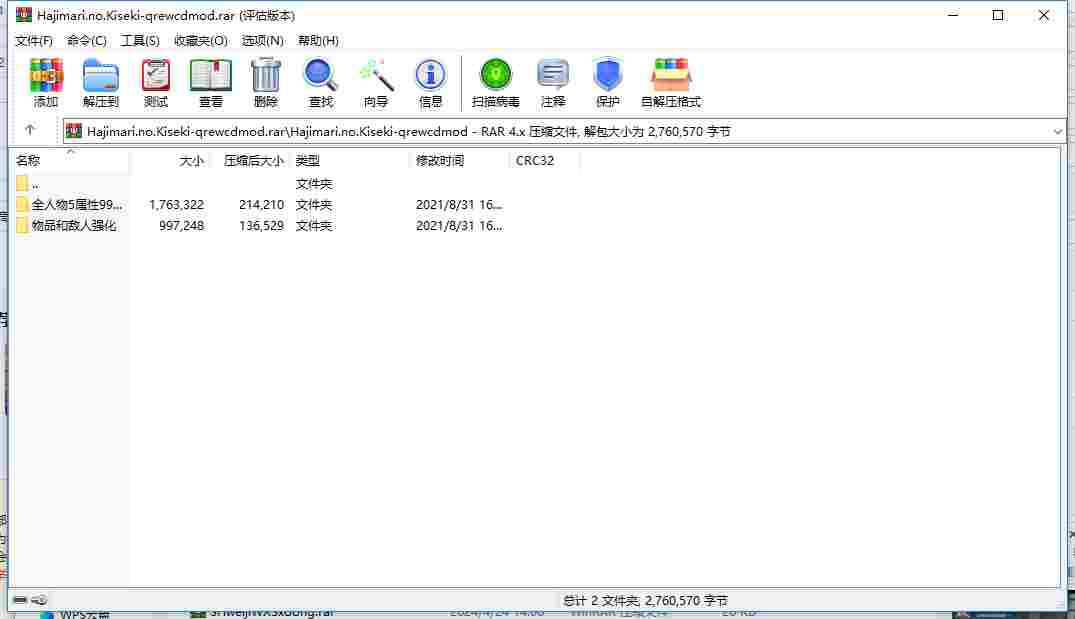
Task: Click the WinRAR title bar app icon
Action: 24,14
